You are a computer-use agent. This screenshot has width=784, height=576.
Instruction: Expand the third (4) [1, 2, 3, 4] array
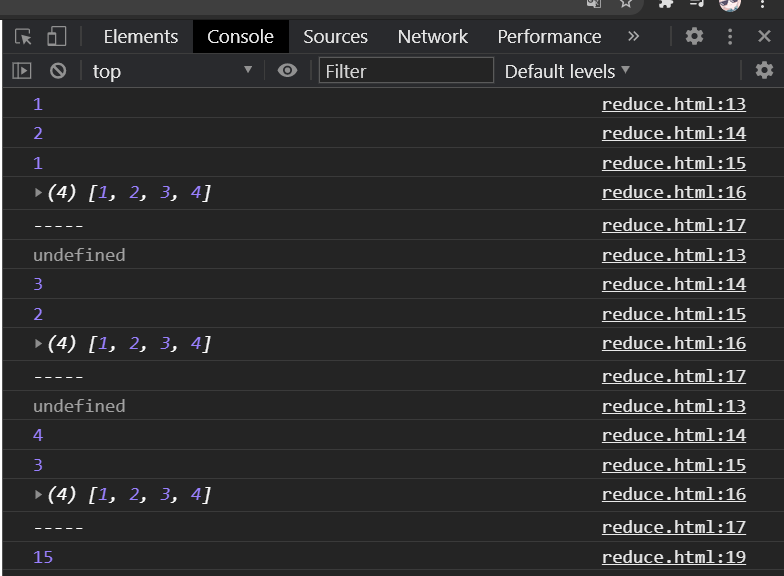click(x=38, y=494)
